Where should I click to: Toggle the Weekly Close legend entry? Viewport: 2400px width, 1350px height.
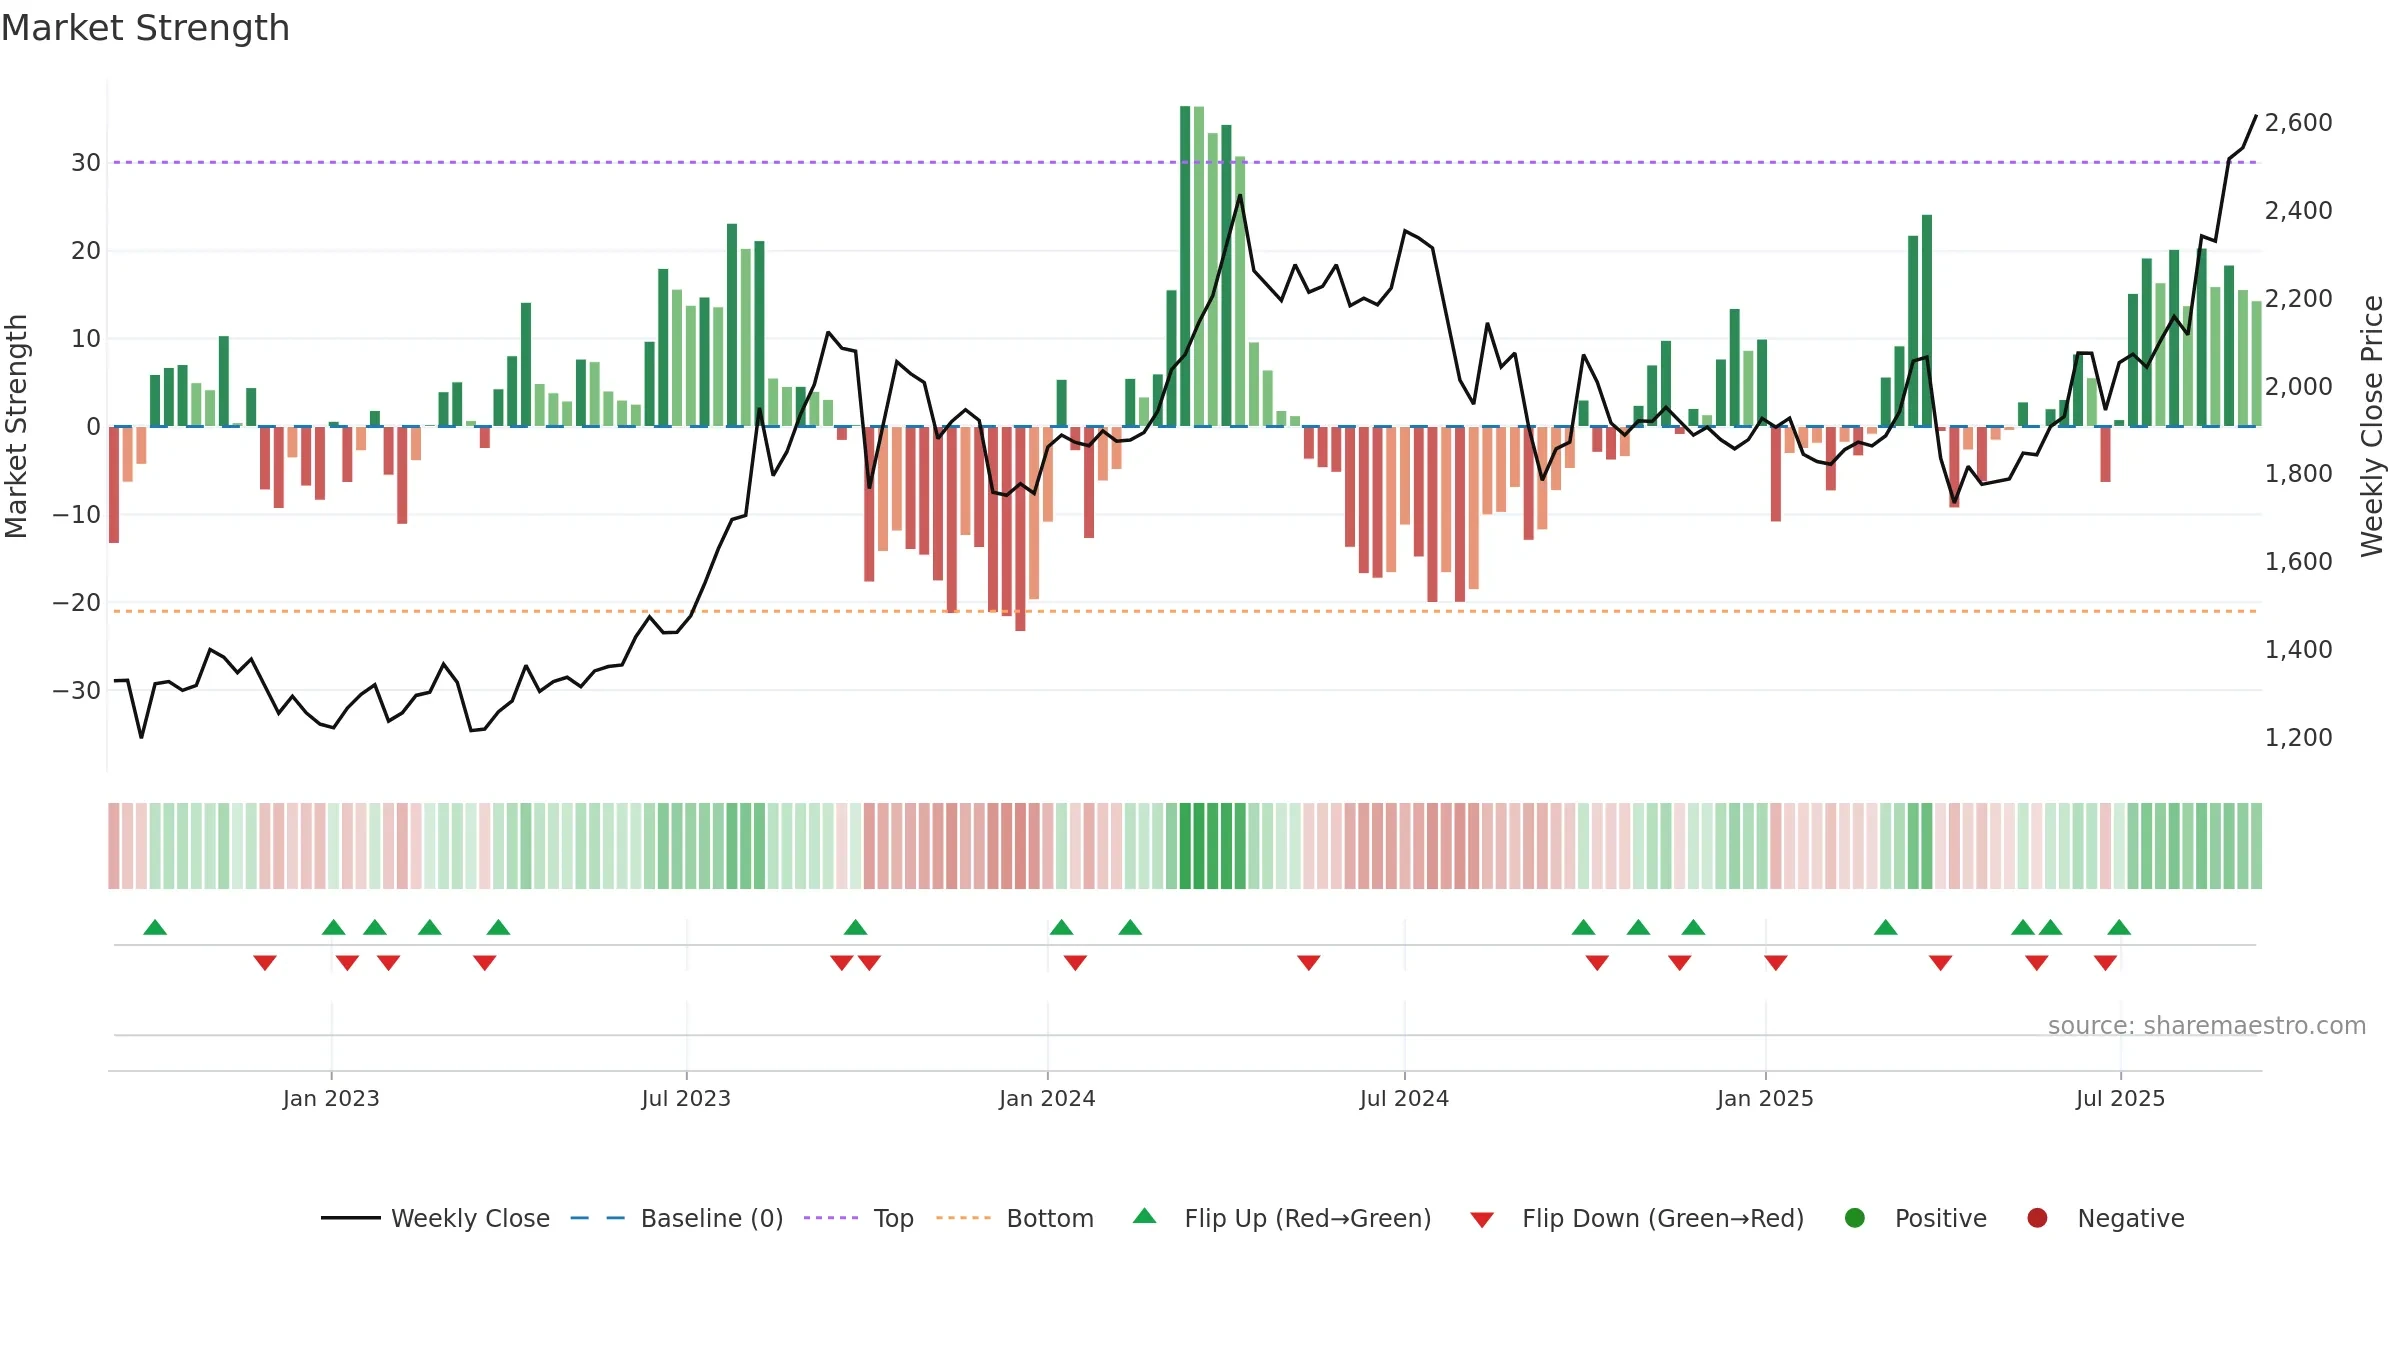coord(436,1218)
